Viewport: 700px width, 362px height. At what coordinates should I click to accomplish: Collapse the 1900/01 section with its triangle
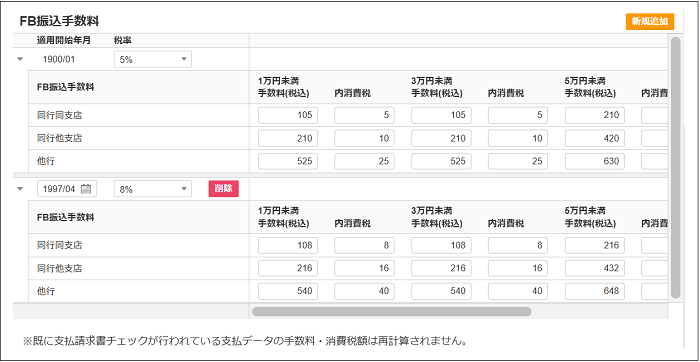(x=20, y=59)
